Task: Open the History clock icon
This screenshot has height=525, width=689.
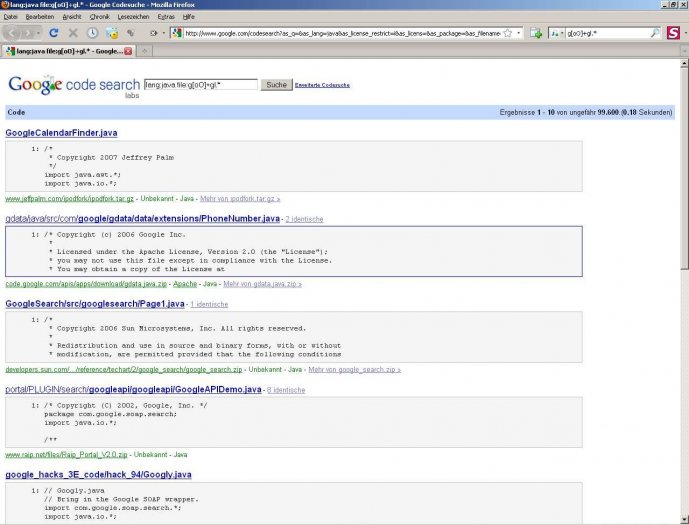Action: click(x=92, y=33)
